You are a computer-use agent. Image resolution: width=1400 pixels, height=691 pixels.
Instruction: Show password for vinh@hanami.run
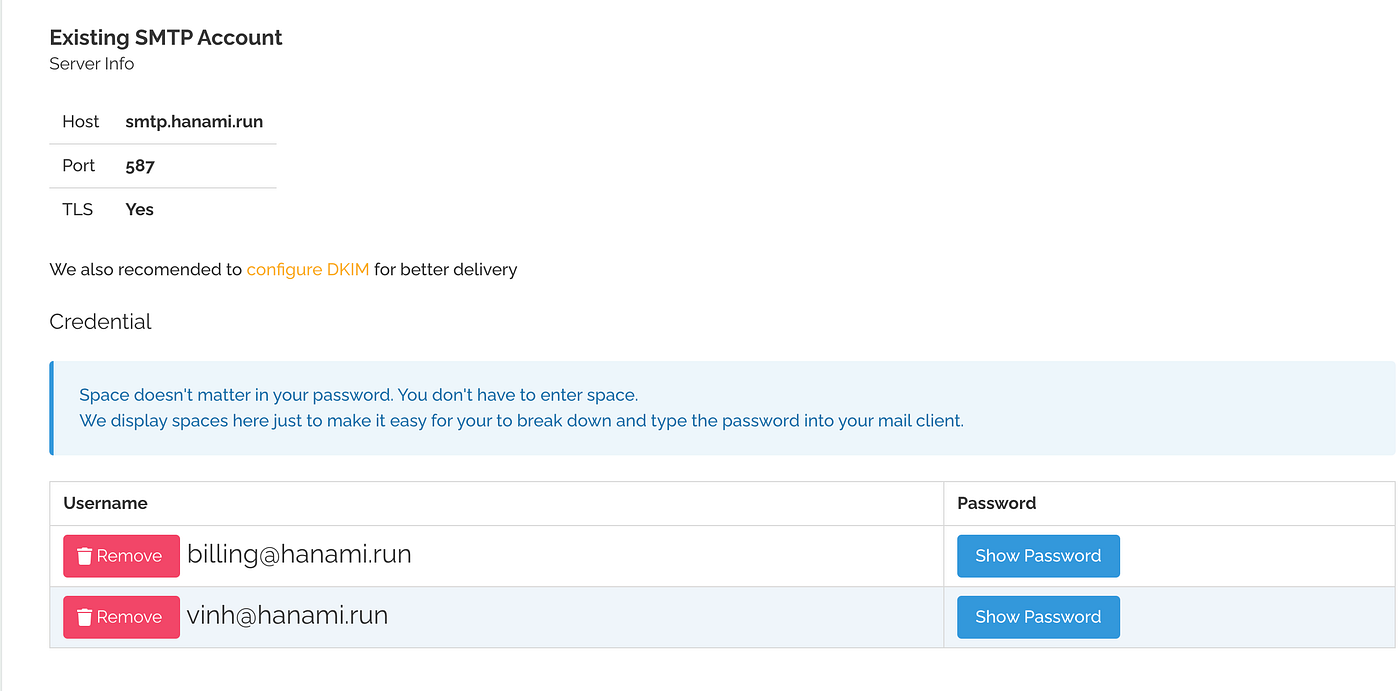point(1038,617)
